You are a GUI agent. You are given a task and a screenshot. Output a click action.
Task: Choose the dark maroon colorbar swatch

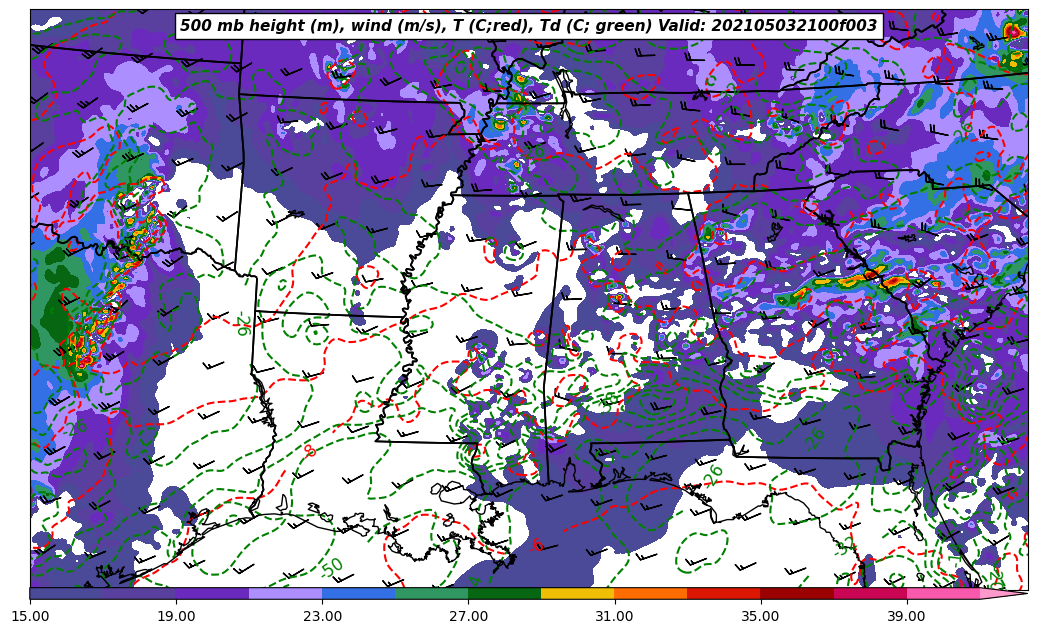pyautogui.click(x=796, y=594)
